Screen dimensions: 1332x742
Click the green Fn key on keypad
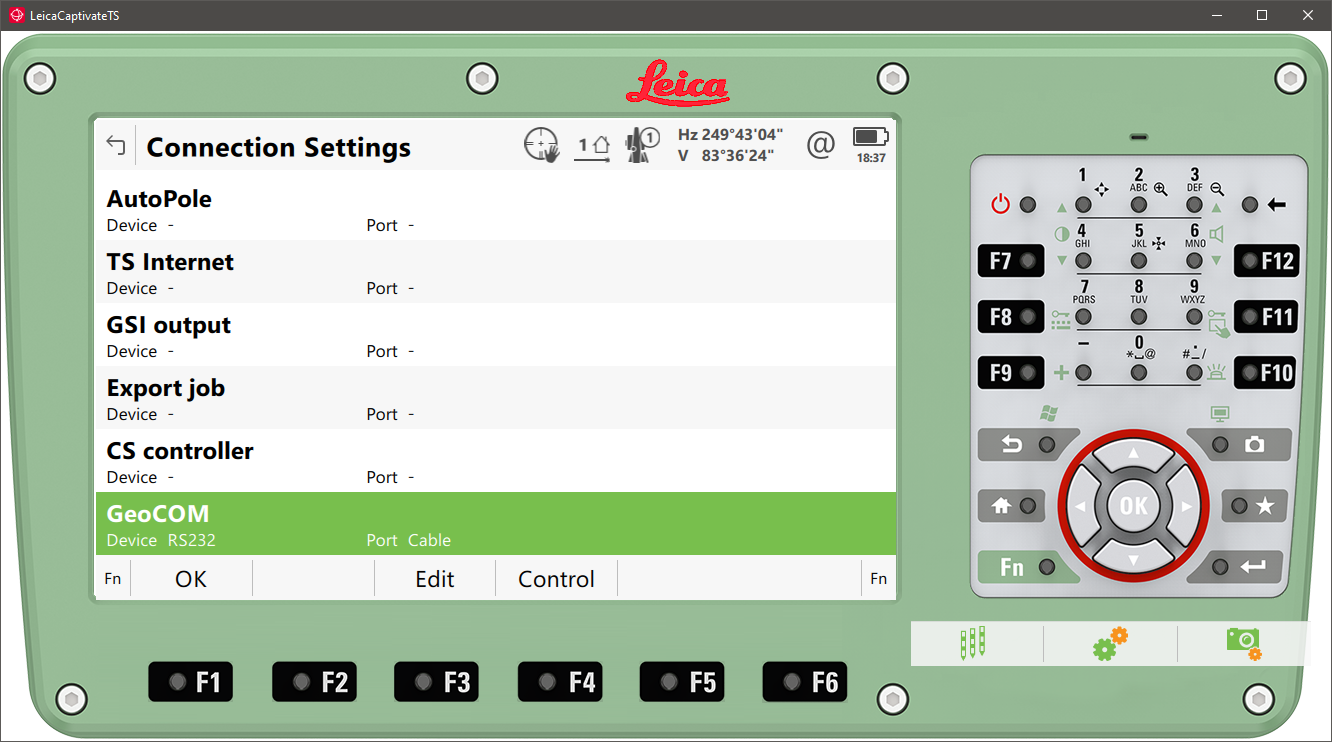(1028, 567)
